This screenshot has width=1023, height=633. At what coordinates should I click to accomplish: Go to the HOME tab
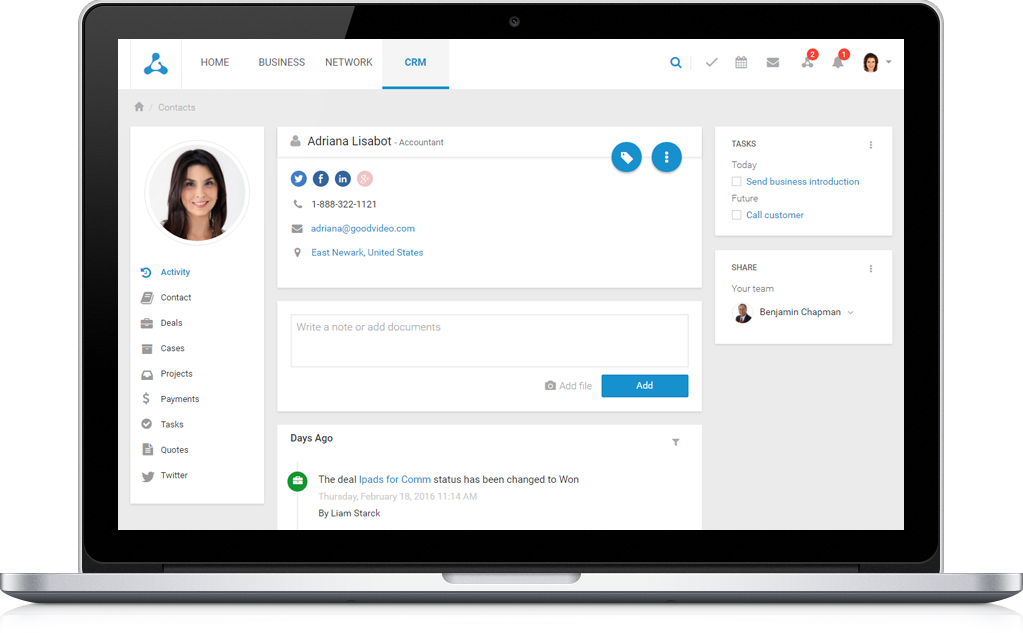[x=215, y=63]
